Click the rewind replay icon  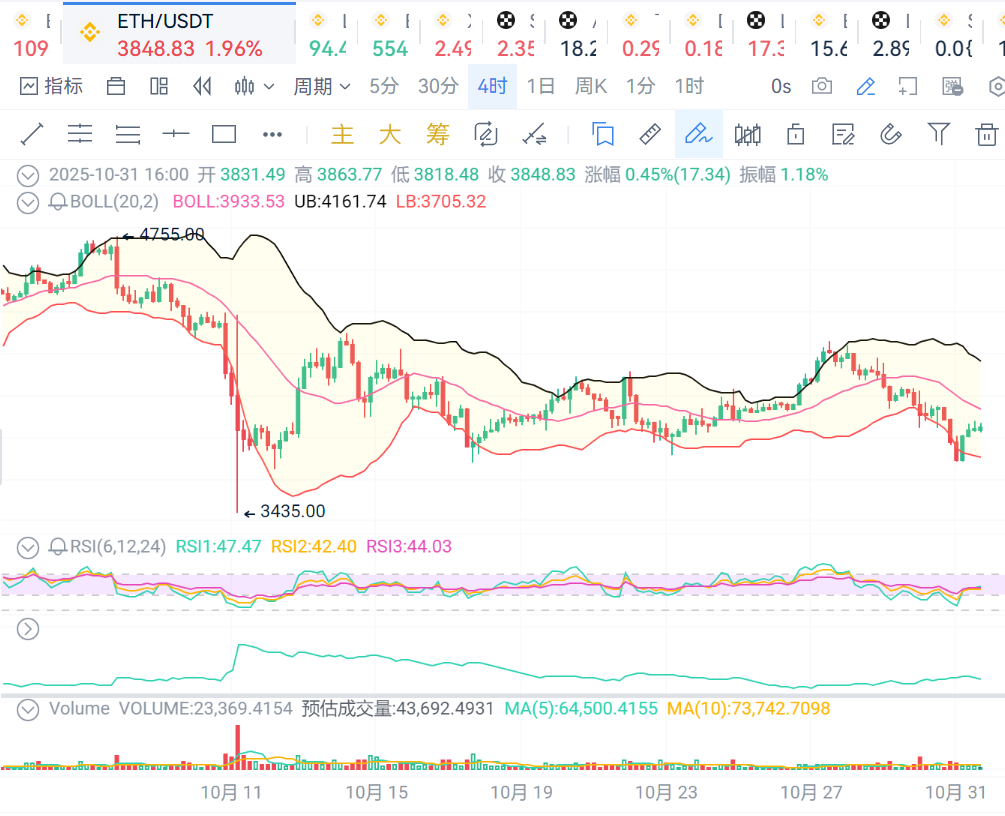coord(202,87)
